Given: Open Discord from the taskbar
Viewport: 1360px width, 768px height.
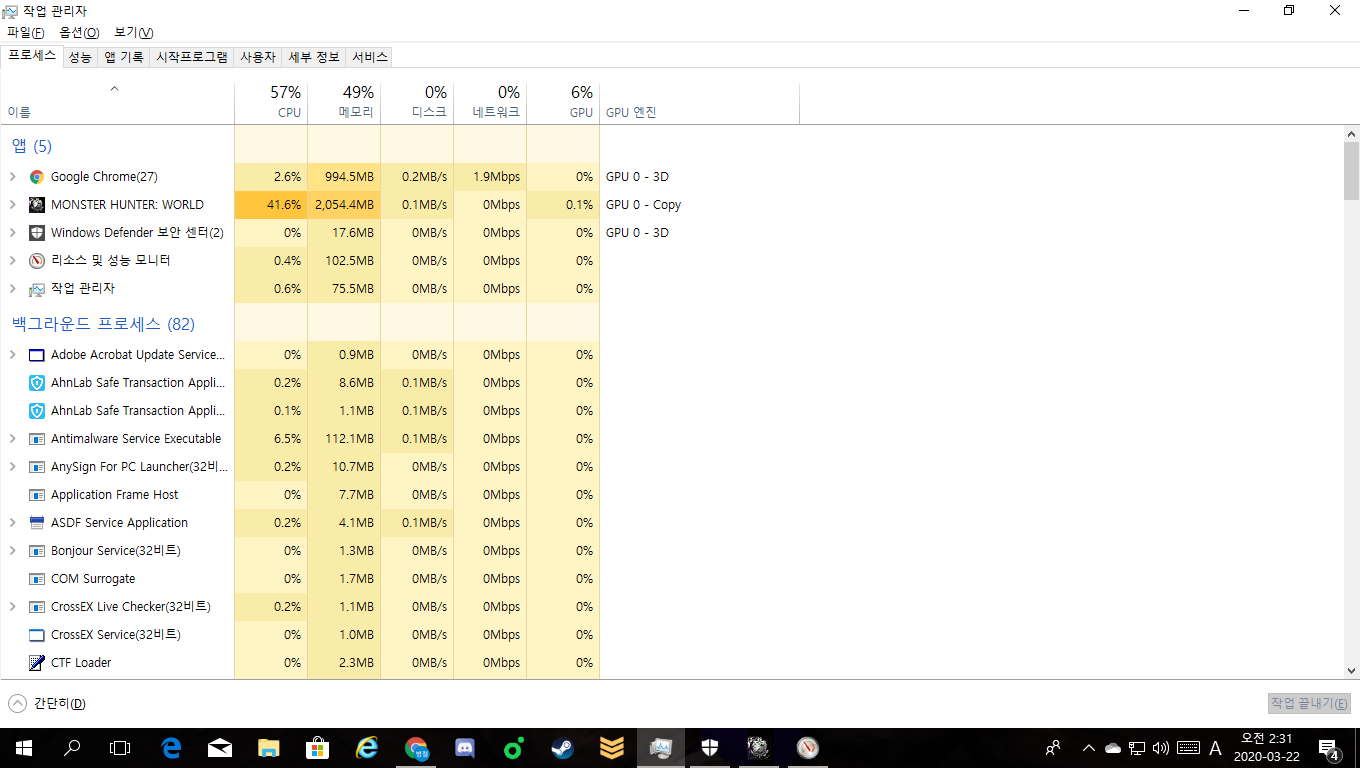Looking at the screenshot, I should click(x=465, y=748).
